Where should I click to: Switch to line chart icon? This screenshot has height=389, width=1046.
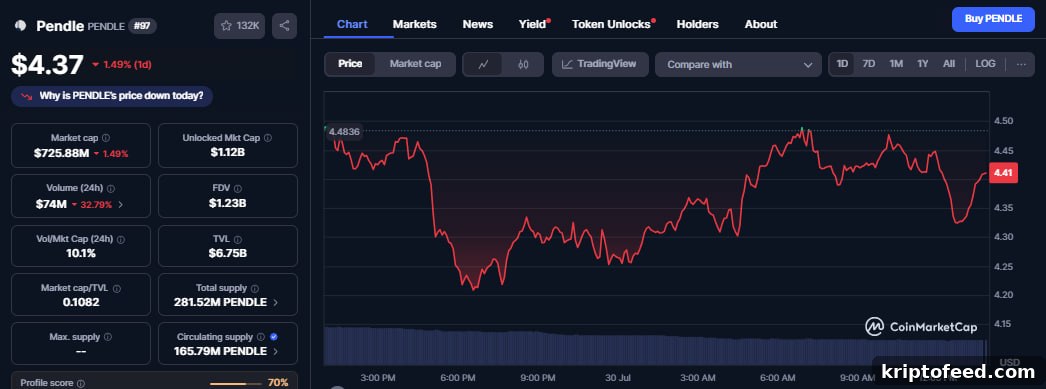[x=484, y=65]
